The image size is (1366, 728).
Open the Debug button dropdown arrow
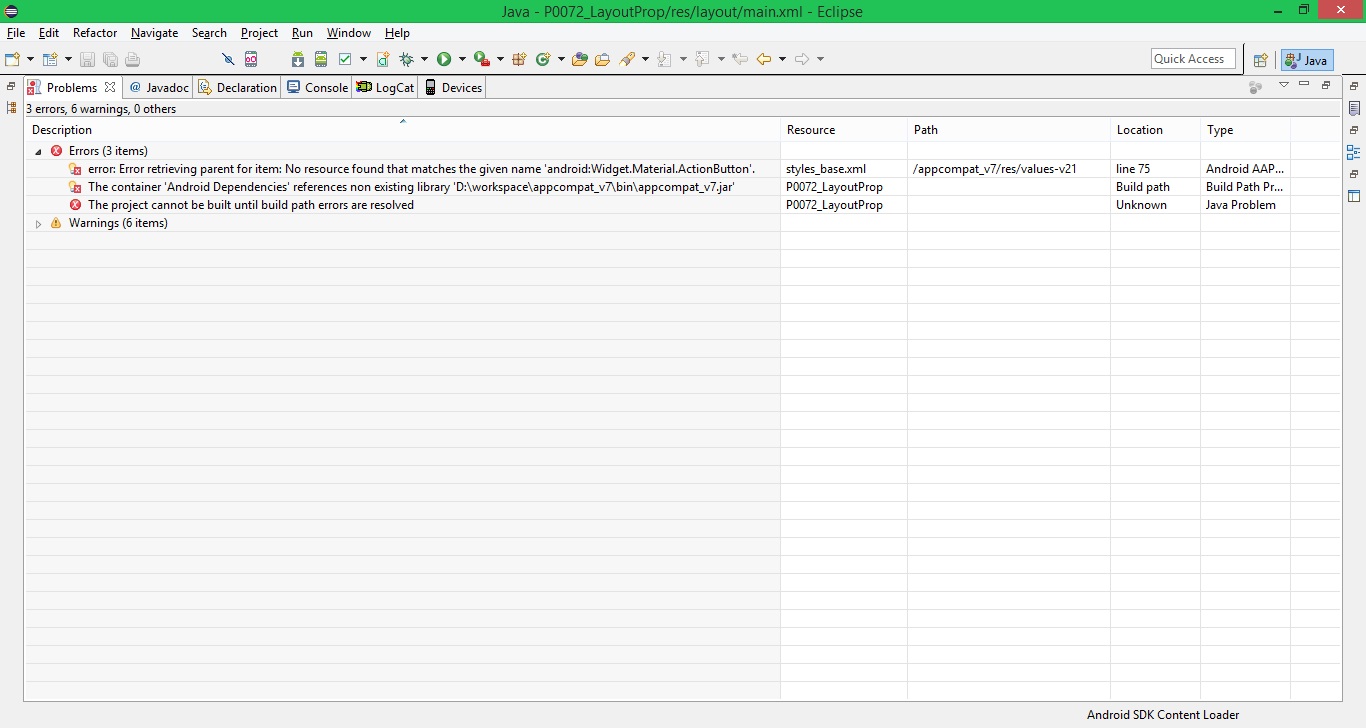424,59
